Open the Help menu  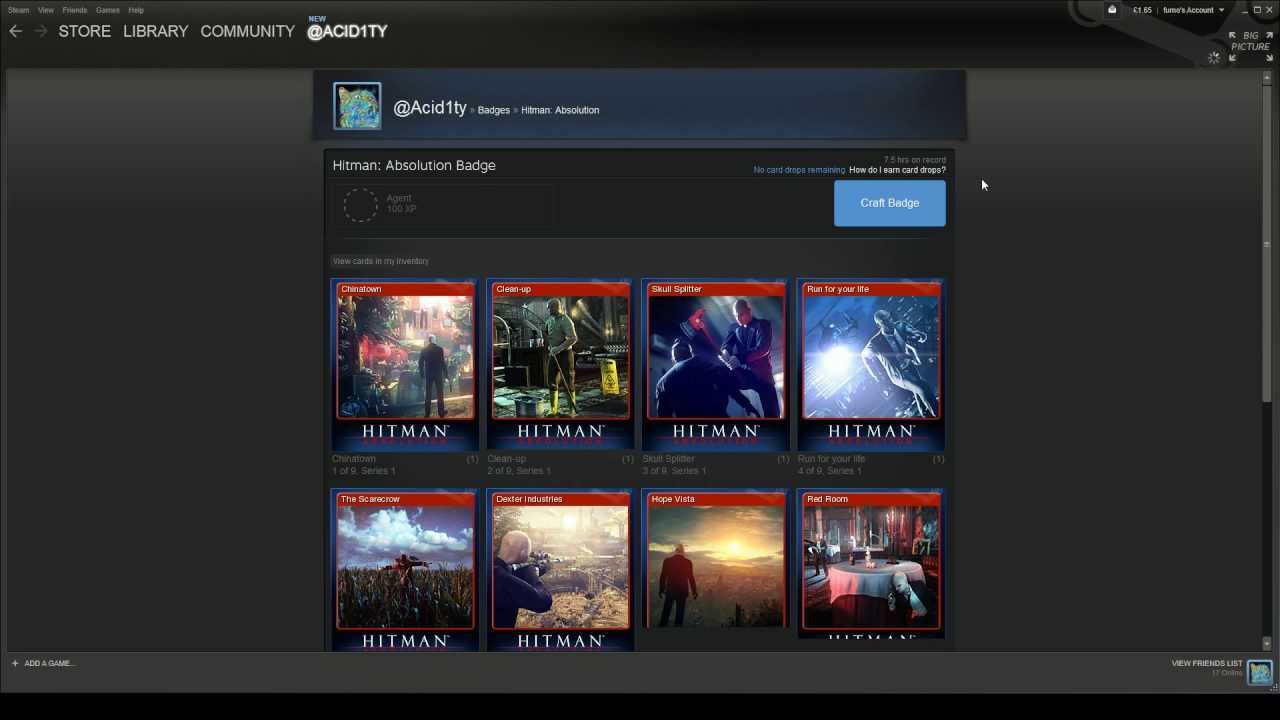coord(136,10)
